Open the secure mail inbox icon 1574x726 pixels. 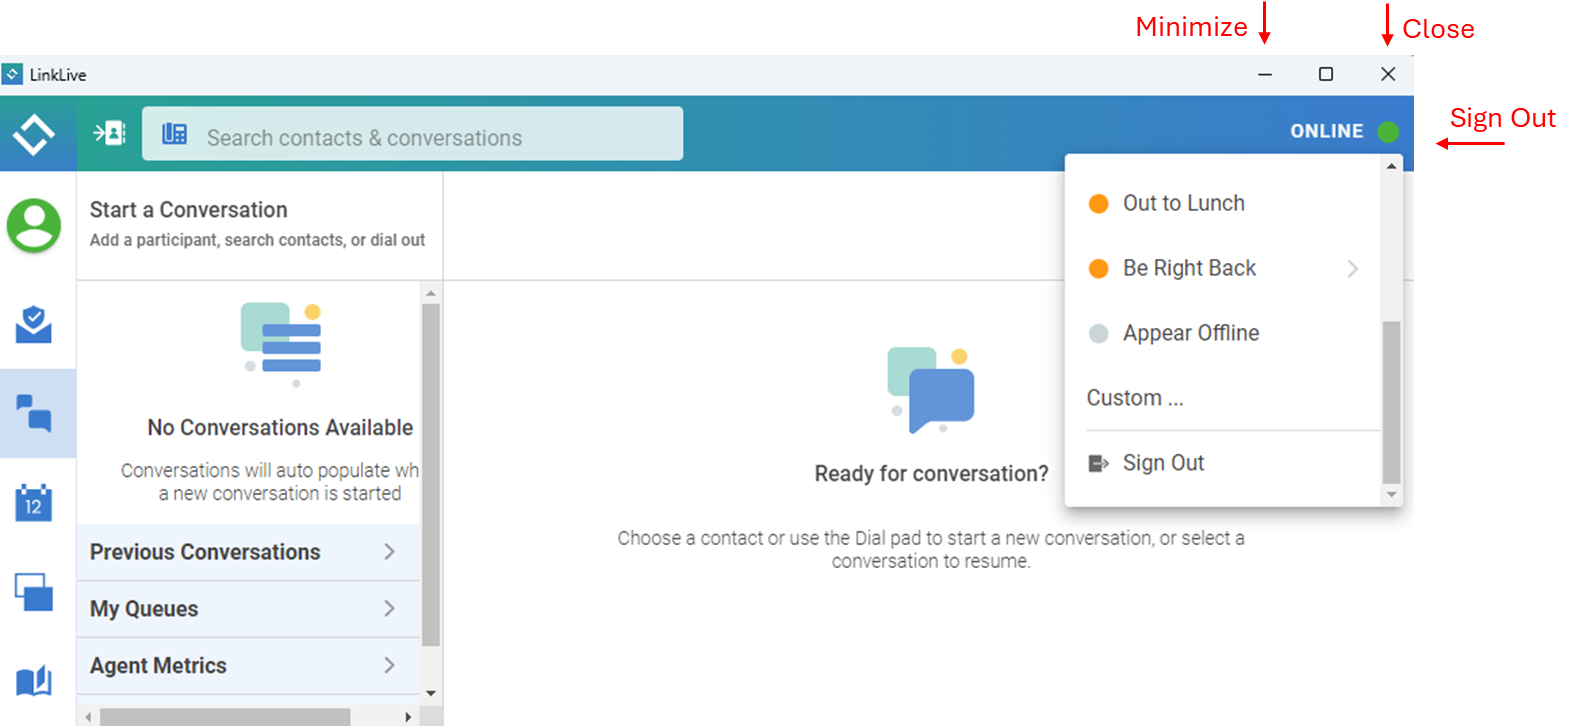(34, 324)
